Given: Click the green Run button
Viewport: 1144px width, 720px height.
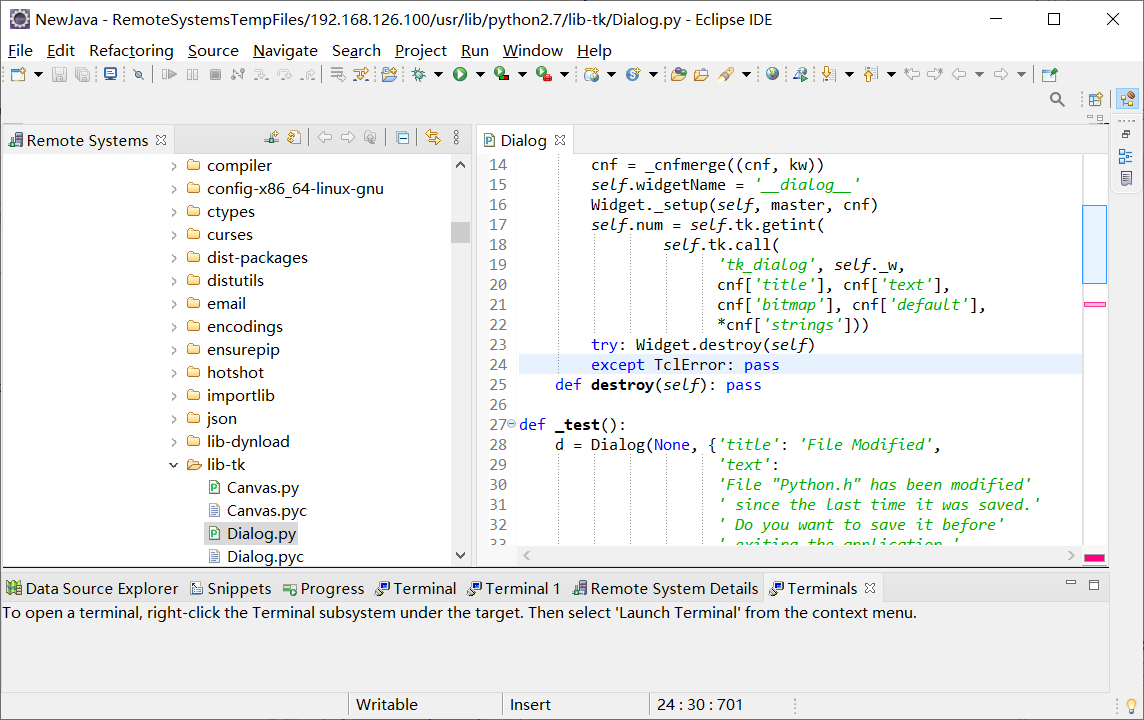Looking at the screenshot, I should (460, 74).
